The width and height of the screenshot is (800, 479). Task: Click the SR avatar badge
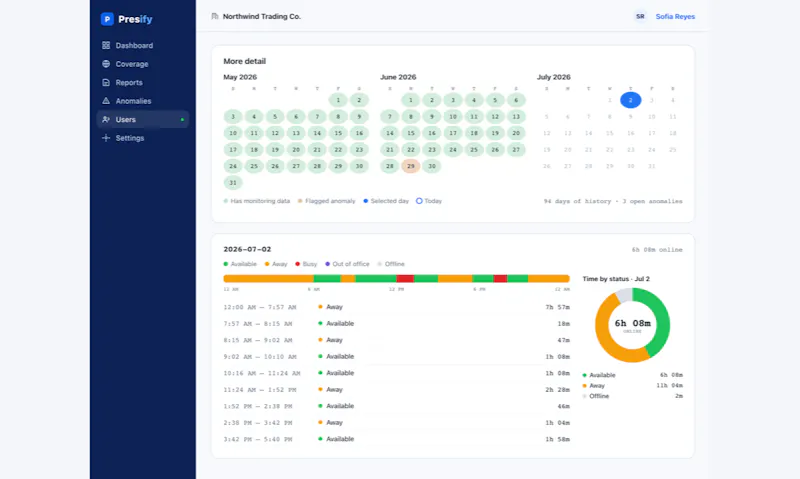(x=640, y=16)
